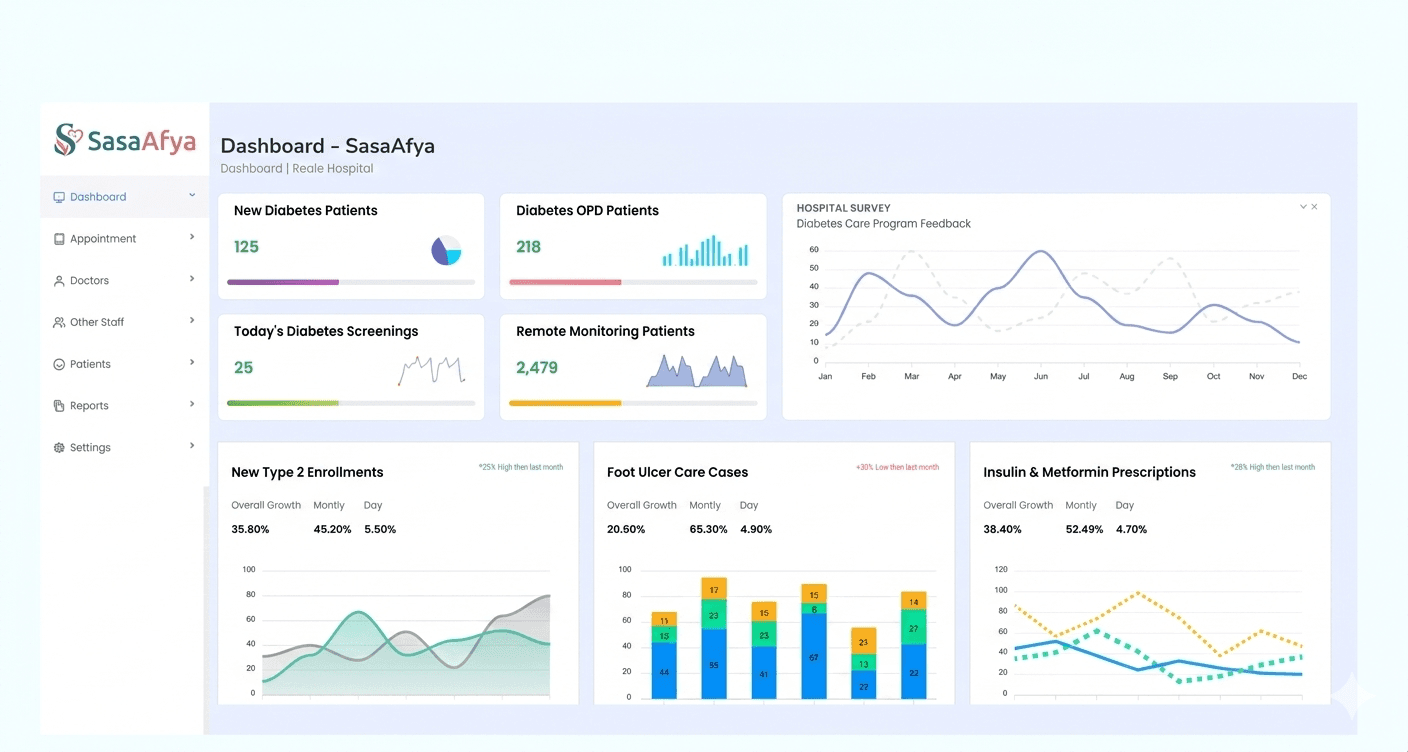Collapse the Dashboard menu chevron

point(192,195)
